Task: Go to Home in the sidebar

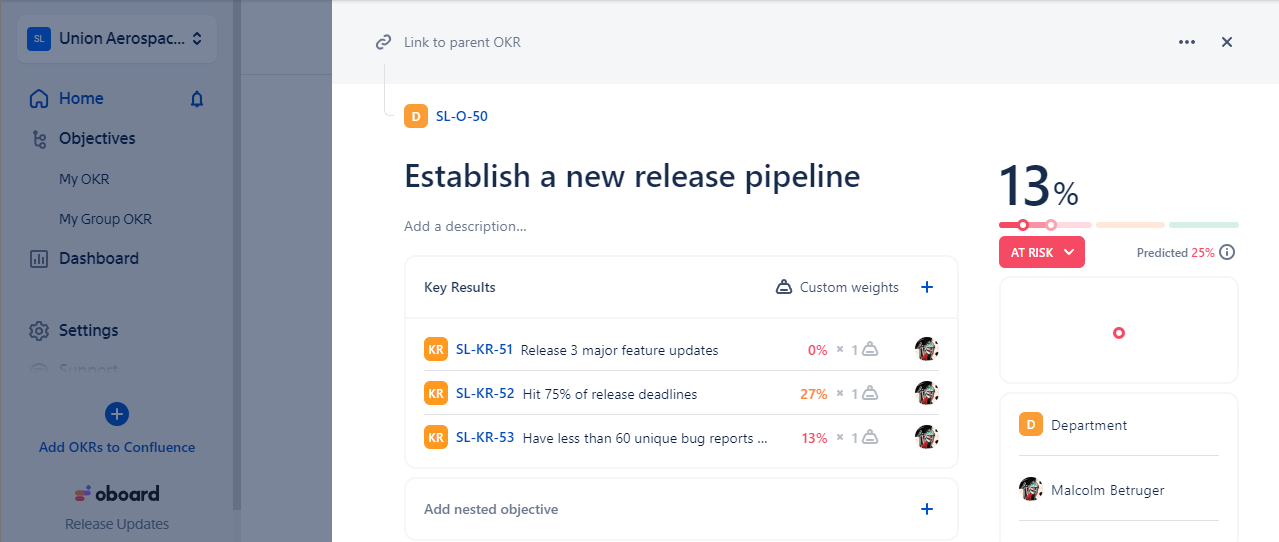Action: click(x=81, y=98)
